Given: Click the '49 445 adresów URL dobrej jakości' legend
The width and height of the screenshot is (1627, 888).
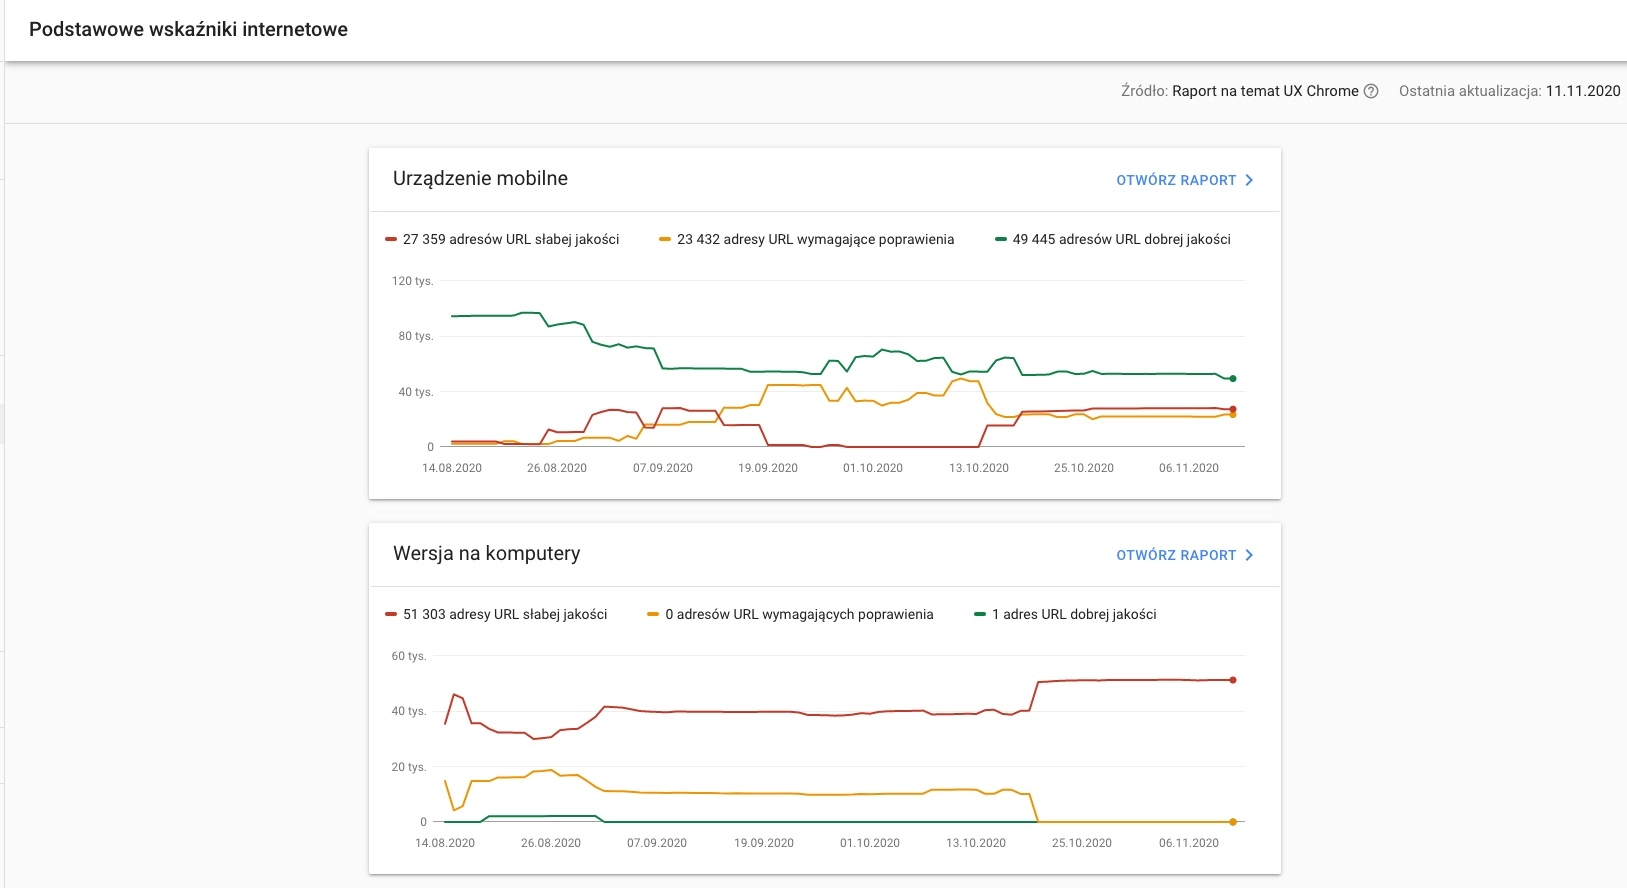Looking at the screenshot, I should 1121,239.
